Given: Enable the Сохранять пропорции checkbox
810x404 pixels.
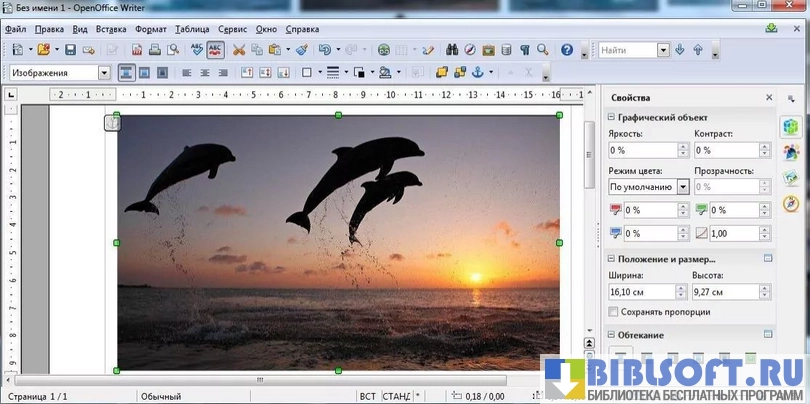Looking at the screenshot, I should pyautogui.click(x=613, y=312).
